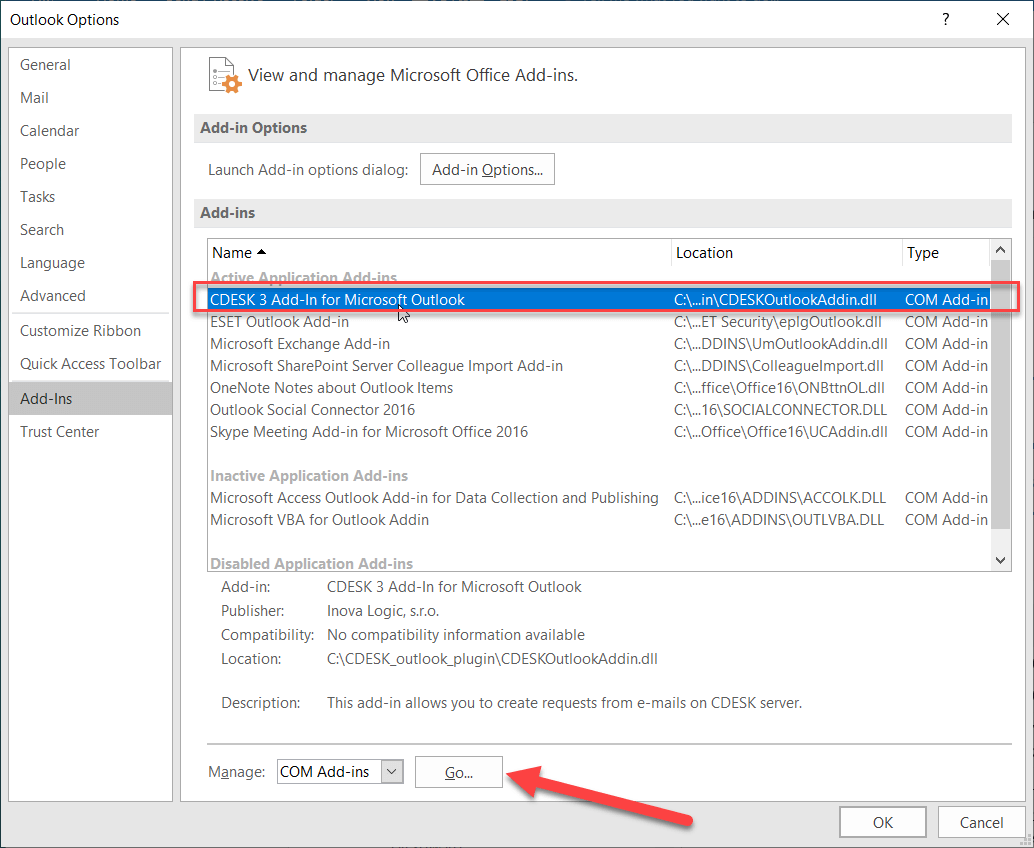Click the Add-in Options... button
The width and height of the screenshot is (1034, 848).
tap(487, 169)
